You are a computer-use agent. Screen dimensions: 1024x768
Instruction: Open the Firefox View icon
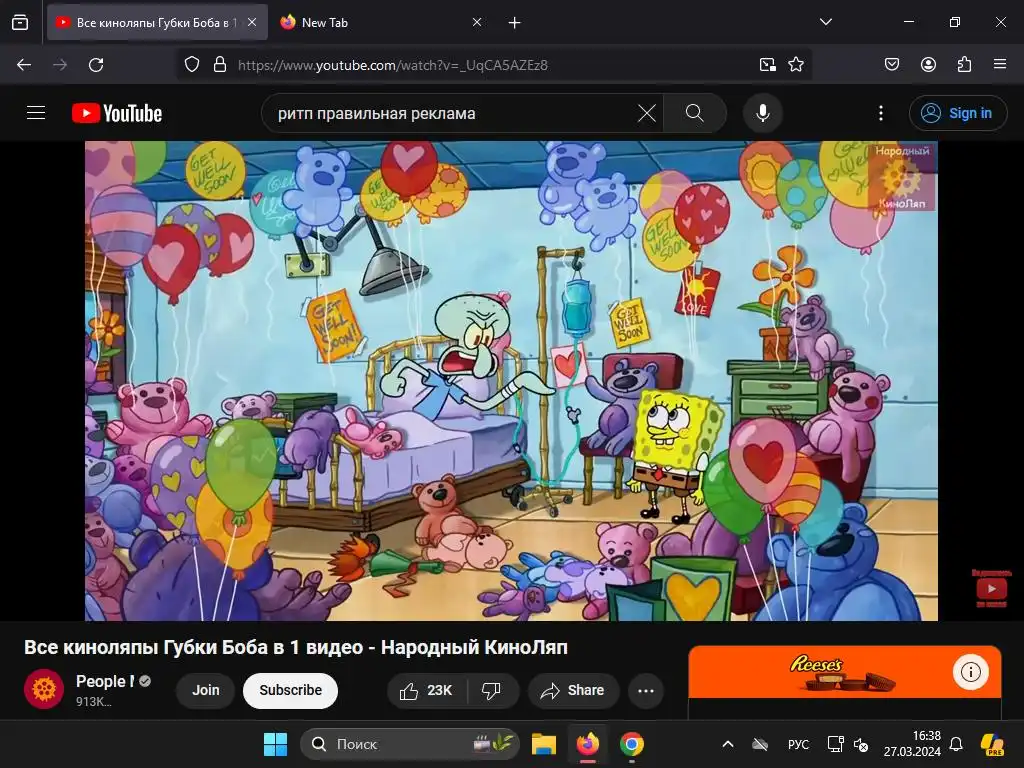click(x=20, y=22)
